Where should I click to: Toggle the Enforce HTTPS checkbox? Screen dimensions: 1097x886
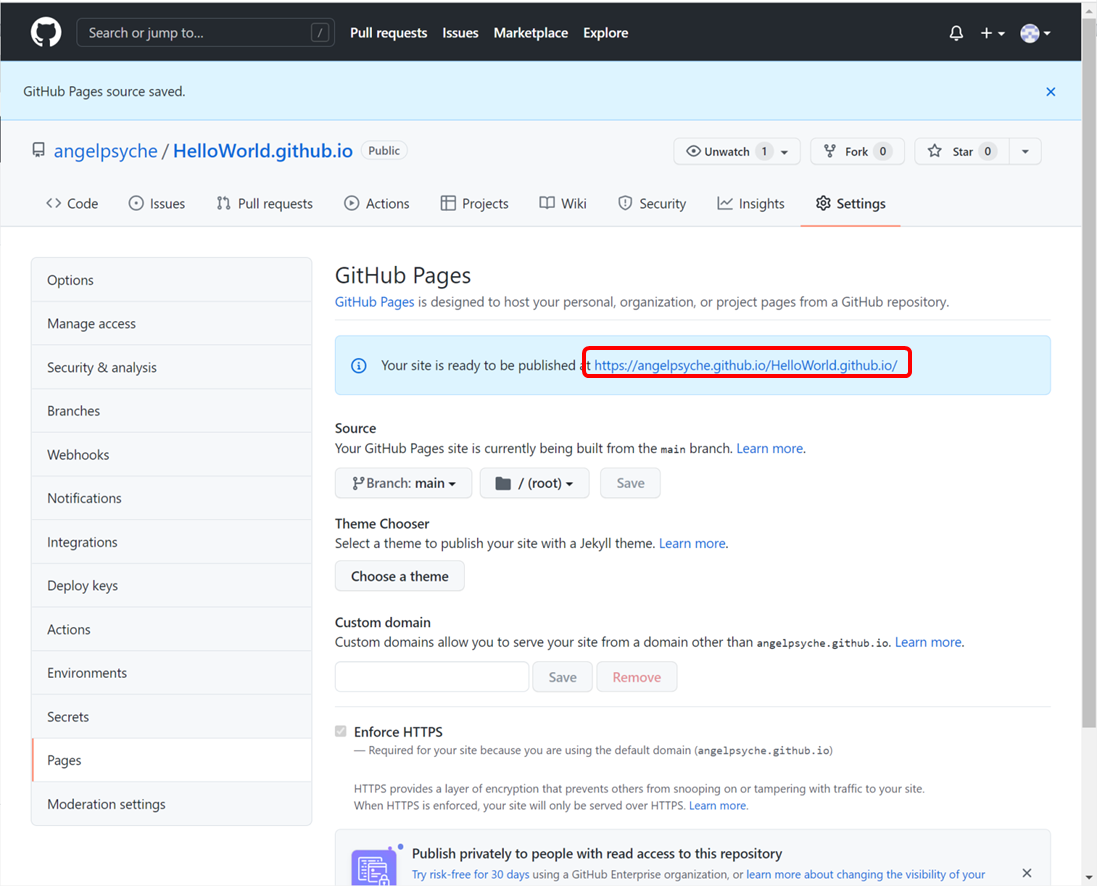(341, 731)
